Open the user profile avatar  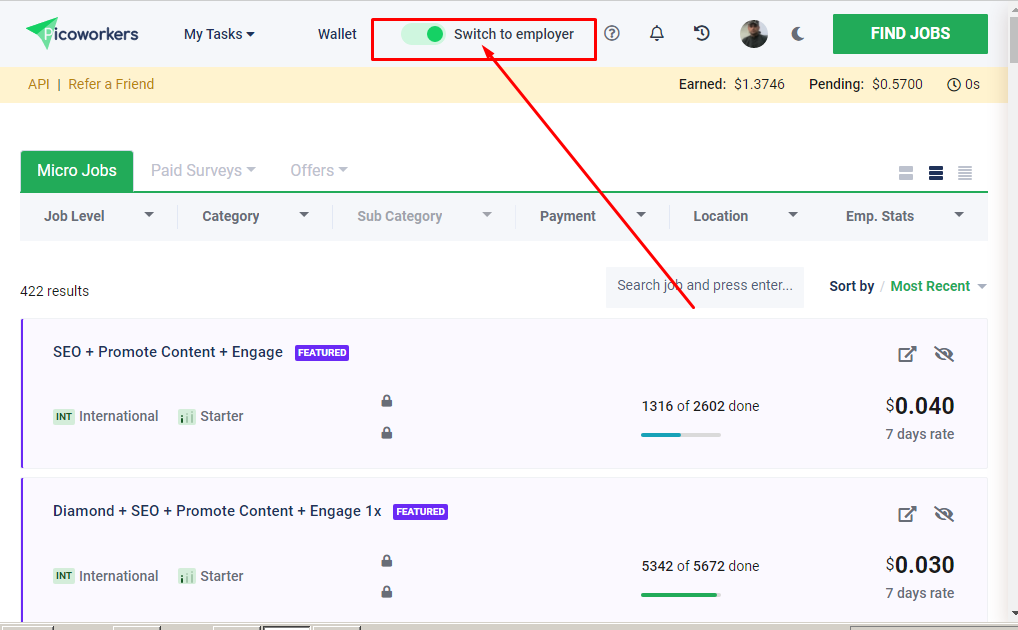(x=754, y=34)
